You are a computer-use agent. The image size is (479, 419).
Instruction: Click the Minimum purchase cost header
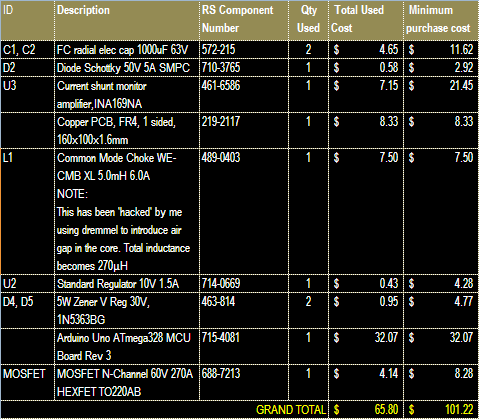441,20
